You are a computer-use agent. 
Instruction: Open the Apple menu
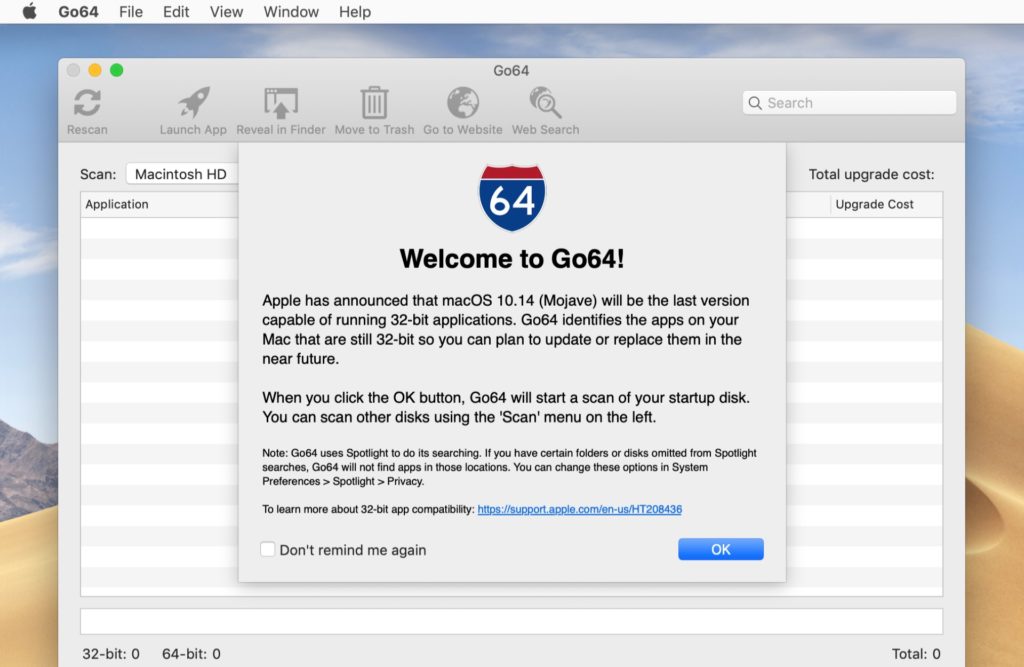pyautogui.click(x=29, y=12)
